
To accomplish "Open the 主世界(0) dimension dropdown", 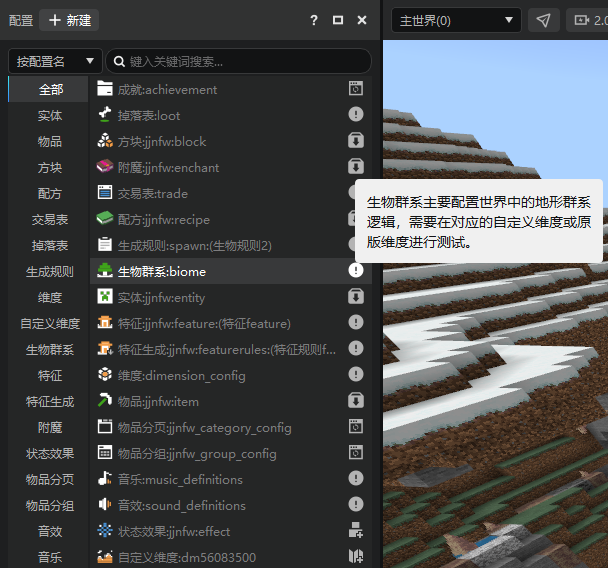I will [x=456, y=20].
